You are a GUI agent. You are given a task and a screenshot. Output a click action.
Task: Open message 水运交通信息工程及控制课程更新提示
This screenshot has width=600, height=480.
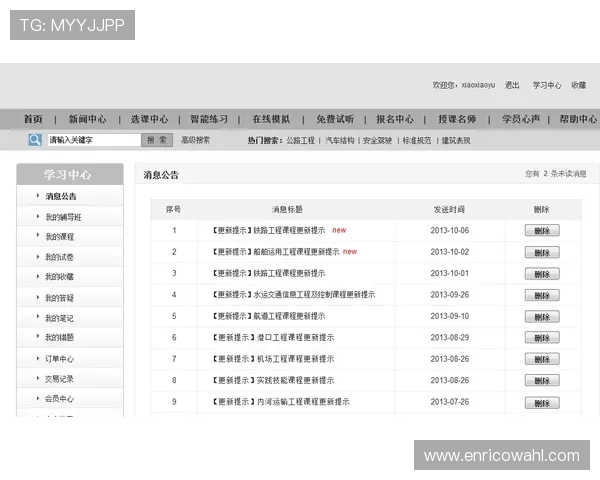294,294
